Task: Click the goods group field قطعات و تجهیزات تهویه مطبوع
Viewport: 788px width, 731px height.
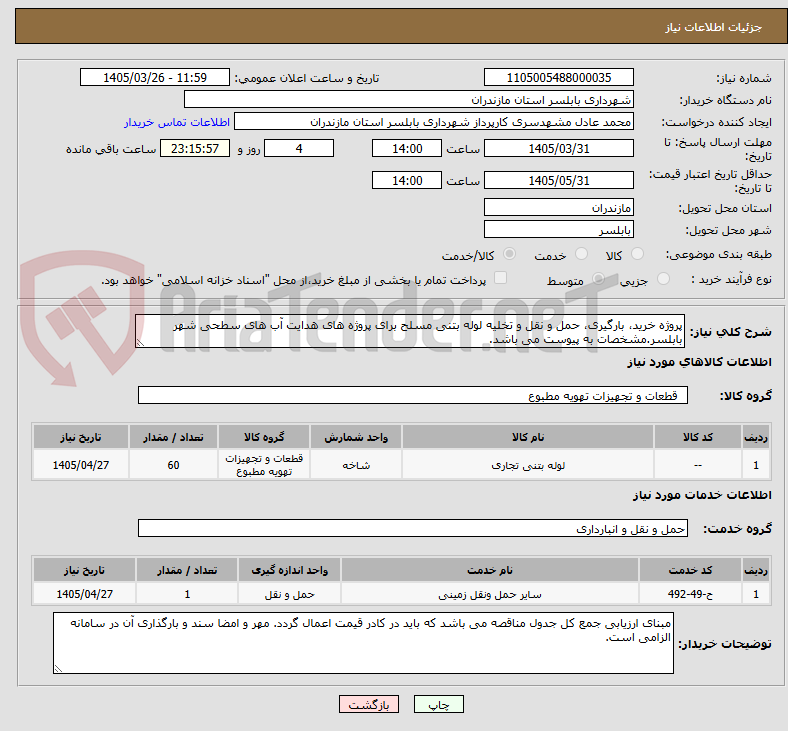Action: 413,395
